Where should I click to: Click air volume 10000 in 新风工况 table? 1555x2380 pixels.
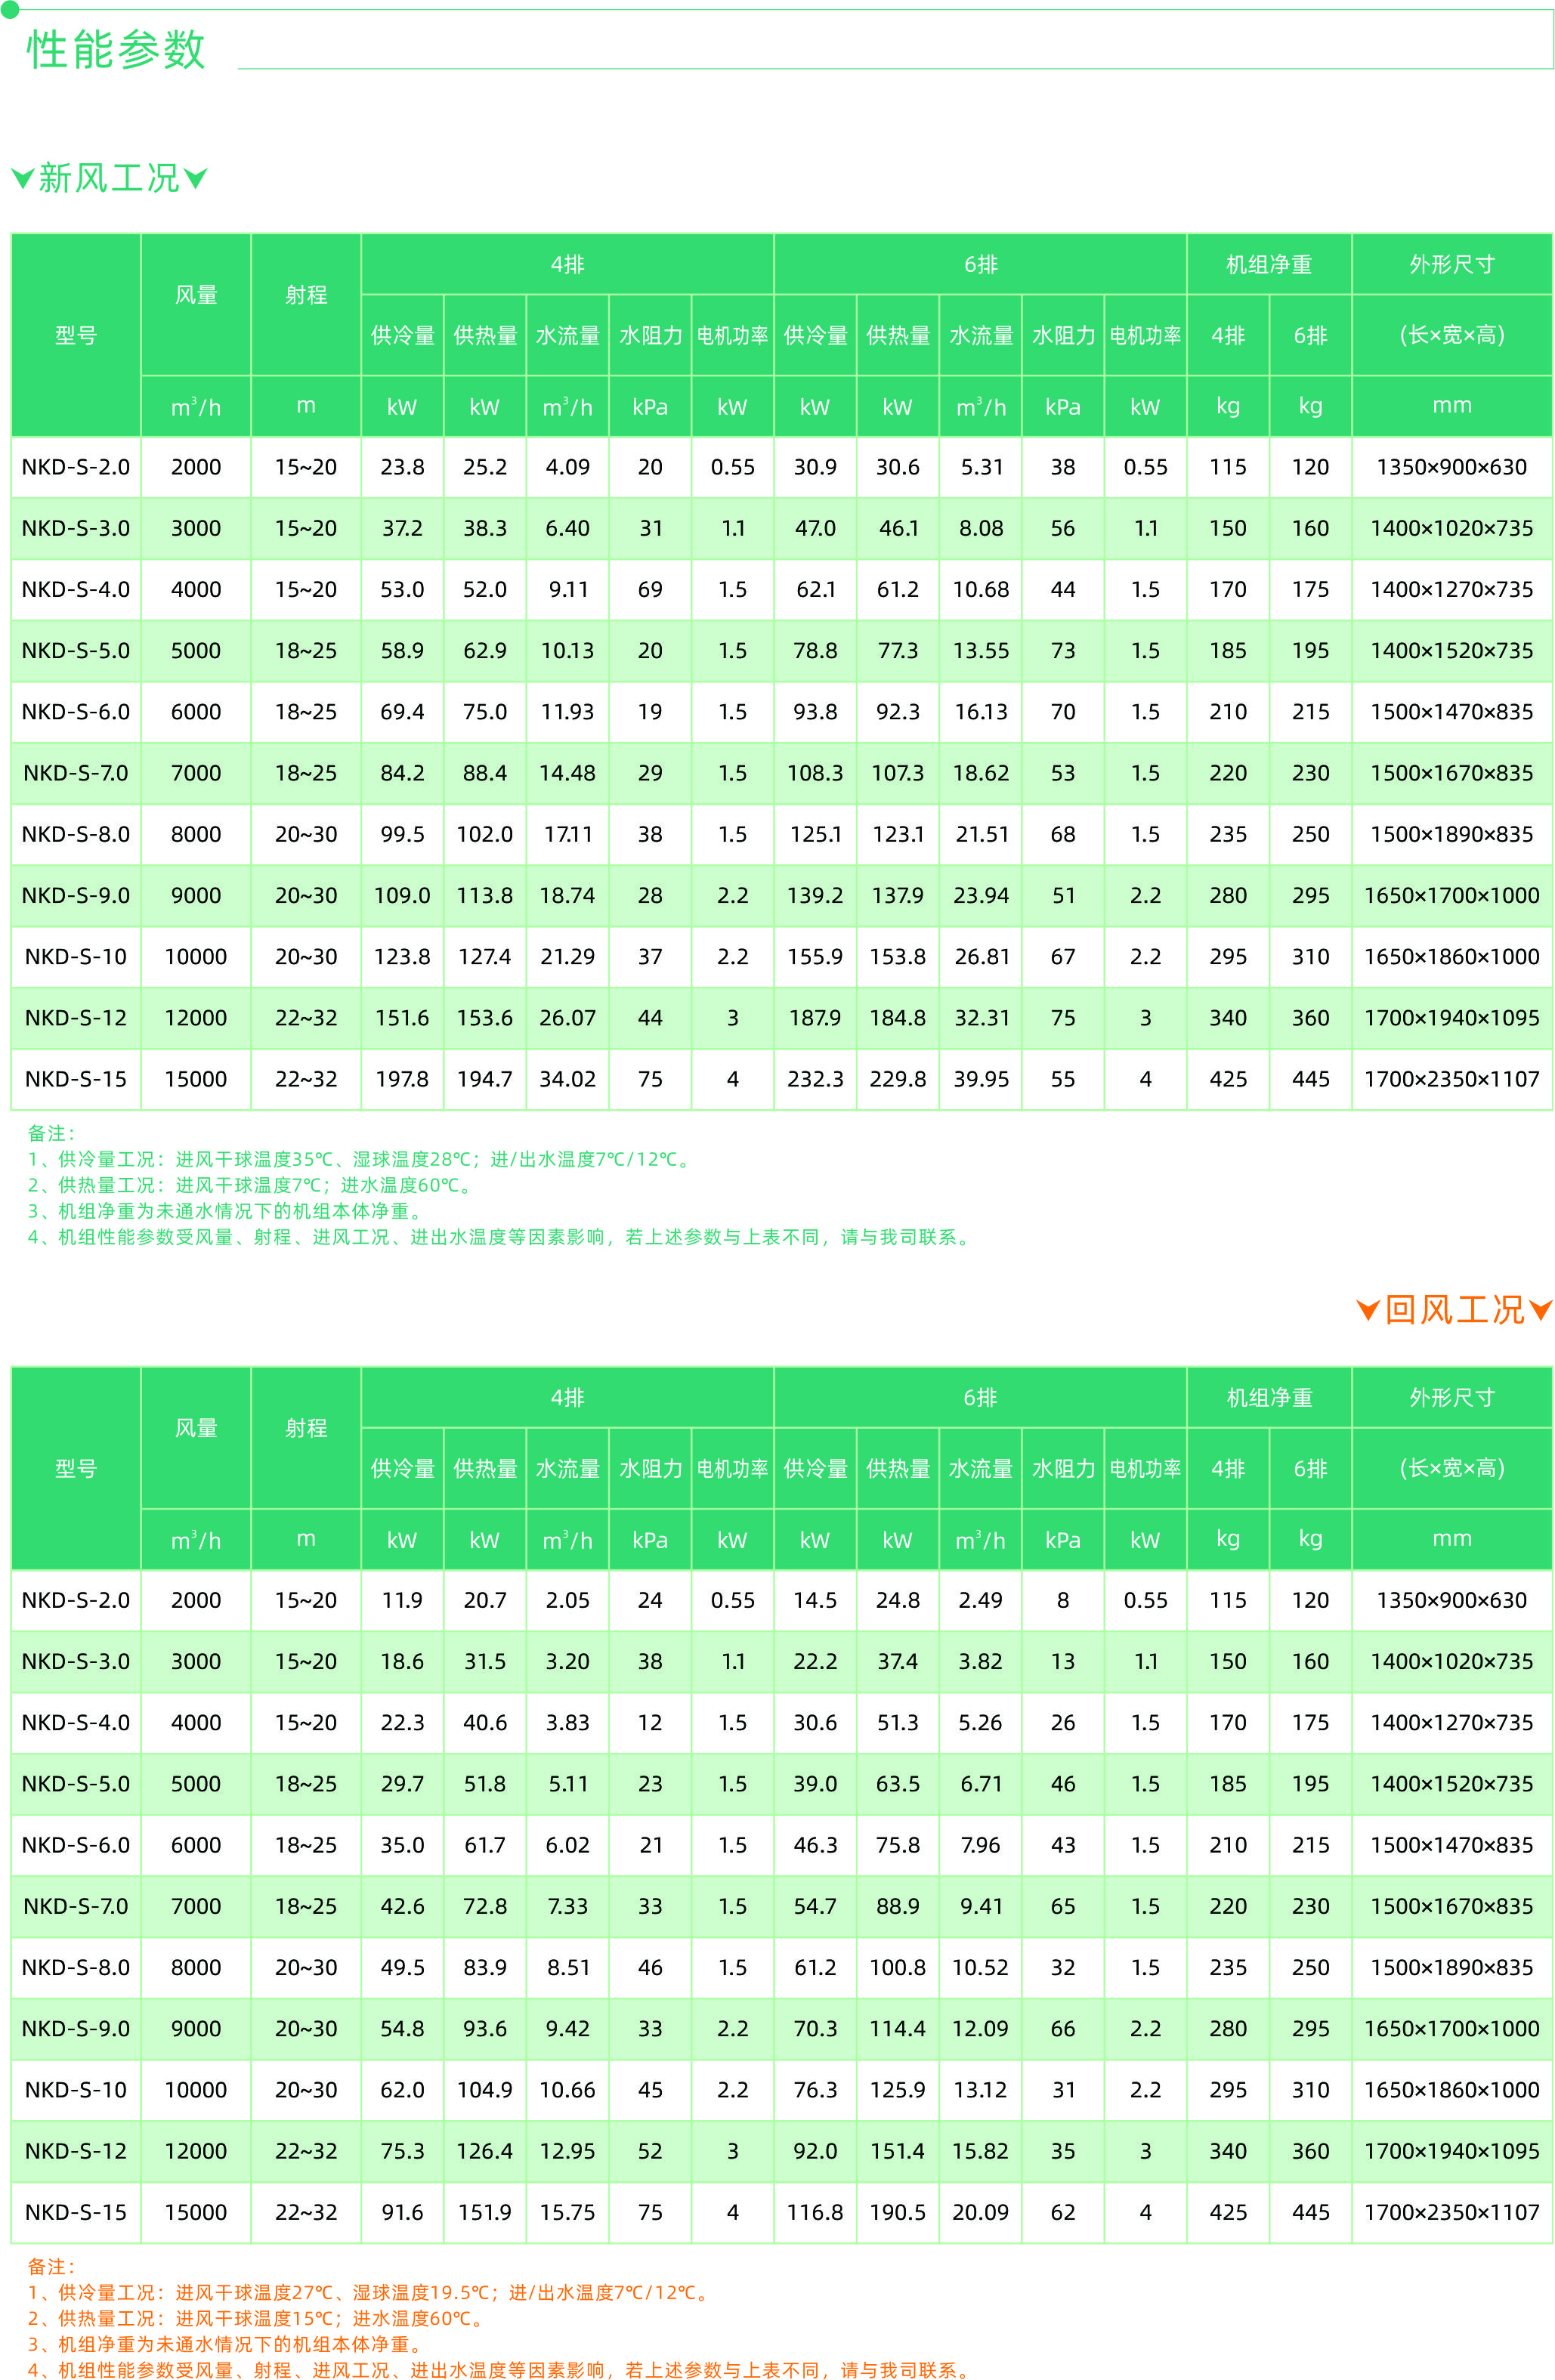pyautogui.click(x=196, y=957)
